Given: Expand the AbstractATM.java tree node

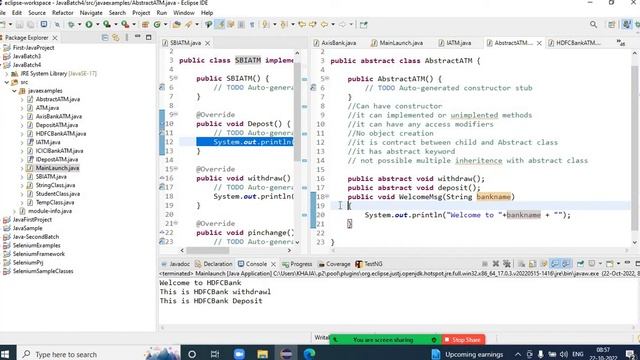Looking at the screenshot, I should (22, 100).
